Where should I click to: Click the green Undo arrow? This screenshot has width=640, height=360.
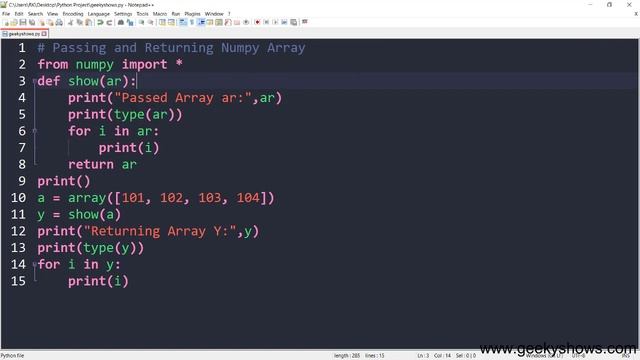100,22
